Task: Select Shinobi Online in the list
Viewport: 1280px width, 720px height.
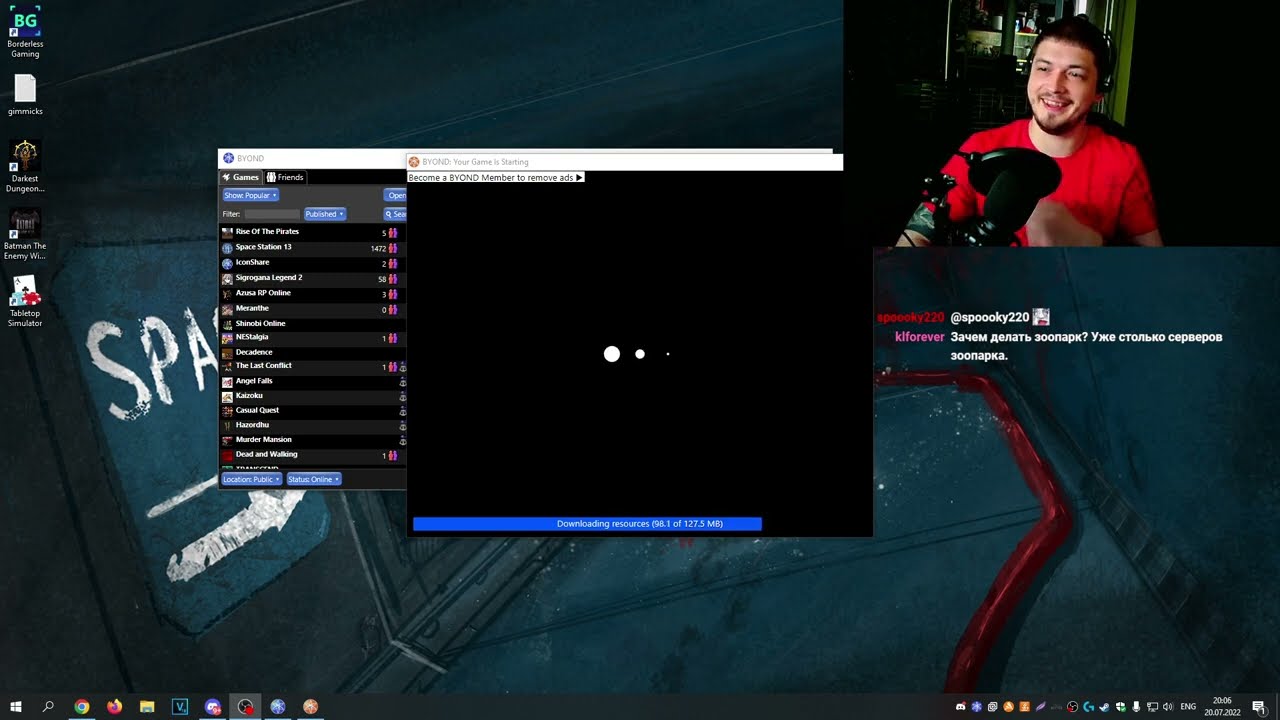Action: (x=312, y=324)
